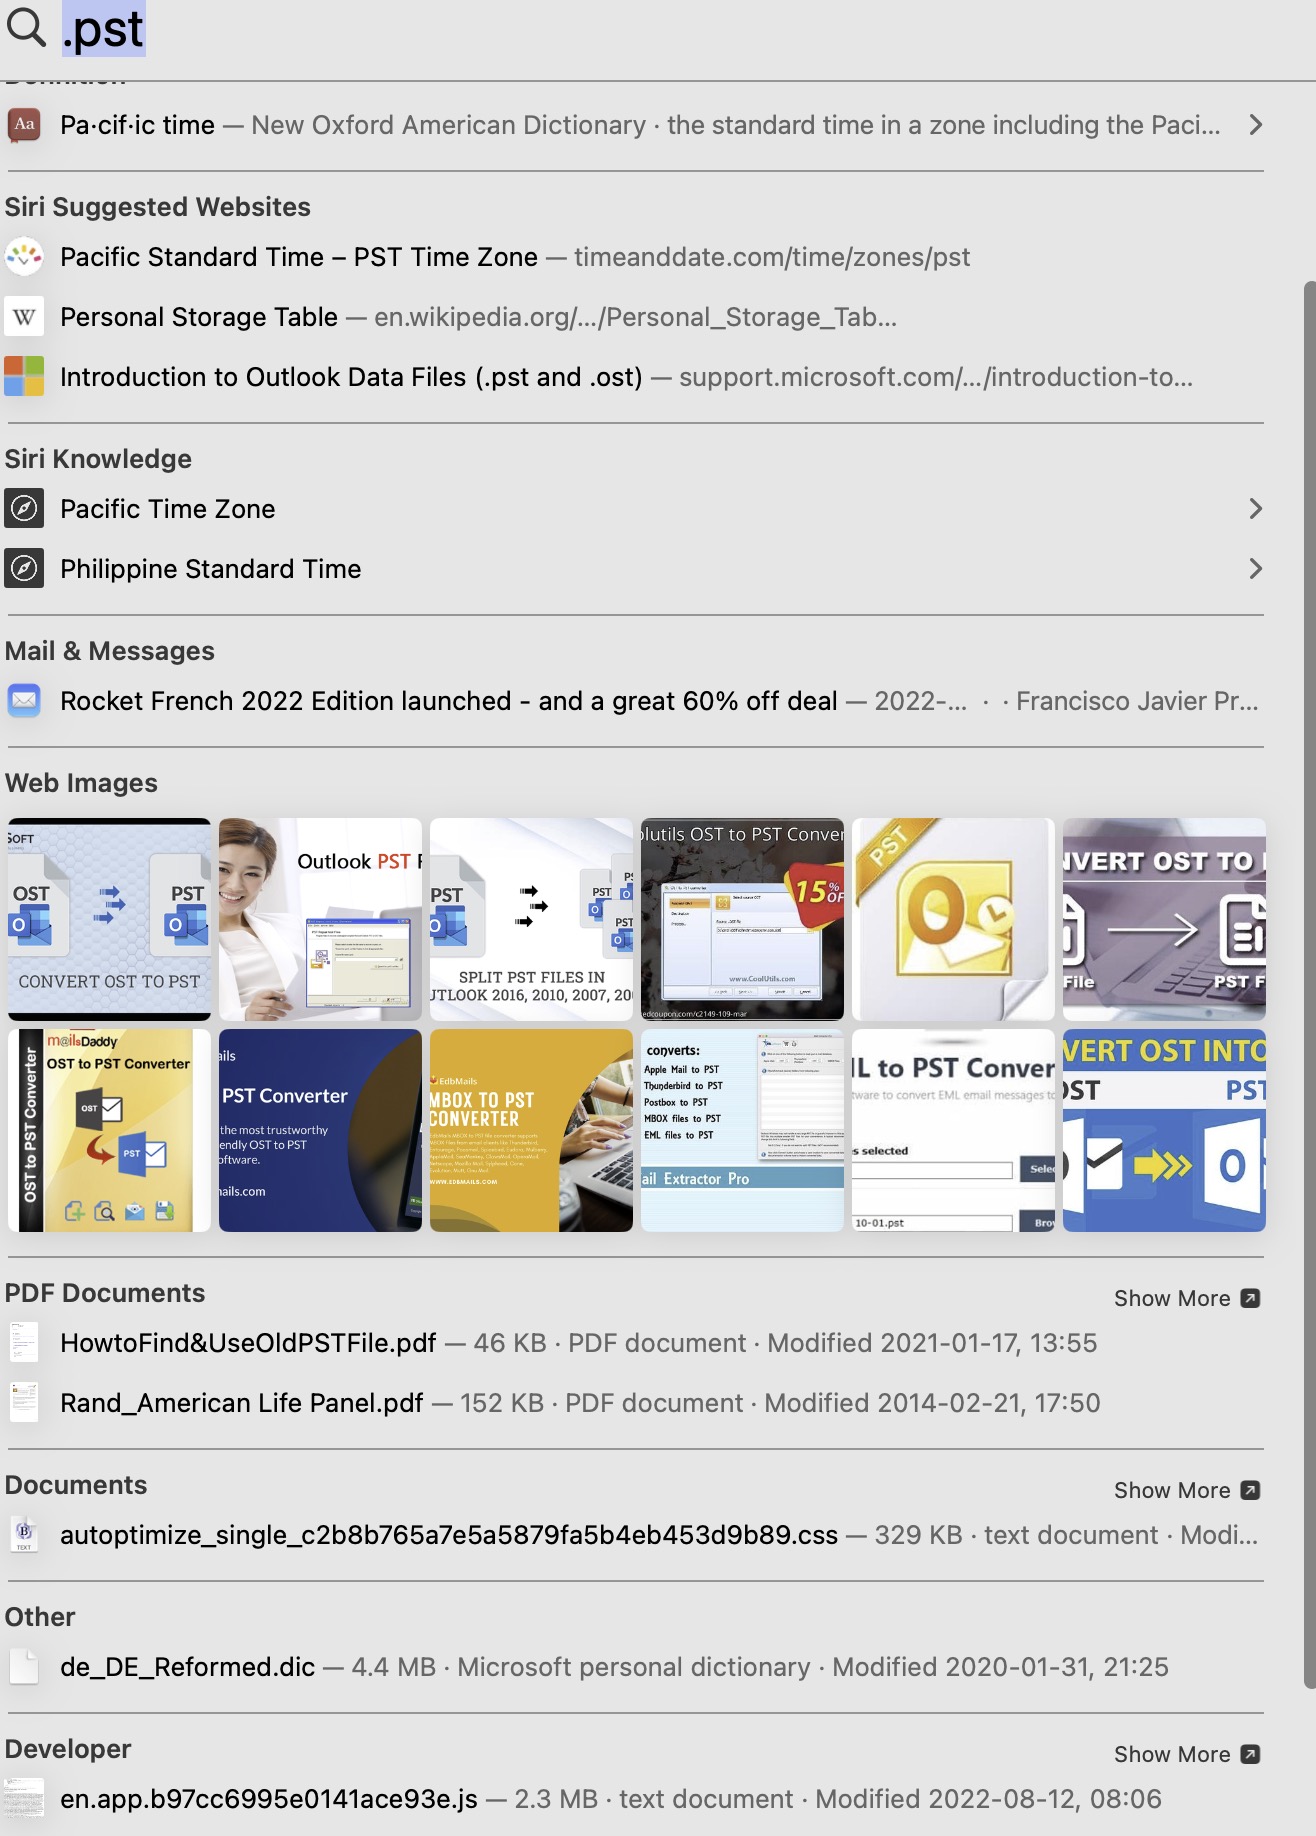
Task: Show more Documents results
Action: (1187, 1490)
